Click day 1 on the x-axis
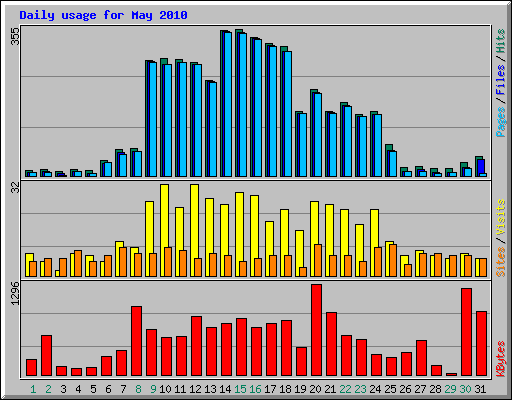Image resolution: width=512 pixels, height=400 pixels. click(33, 389)
